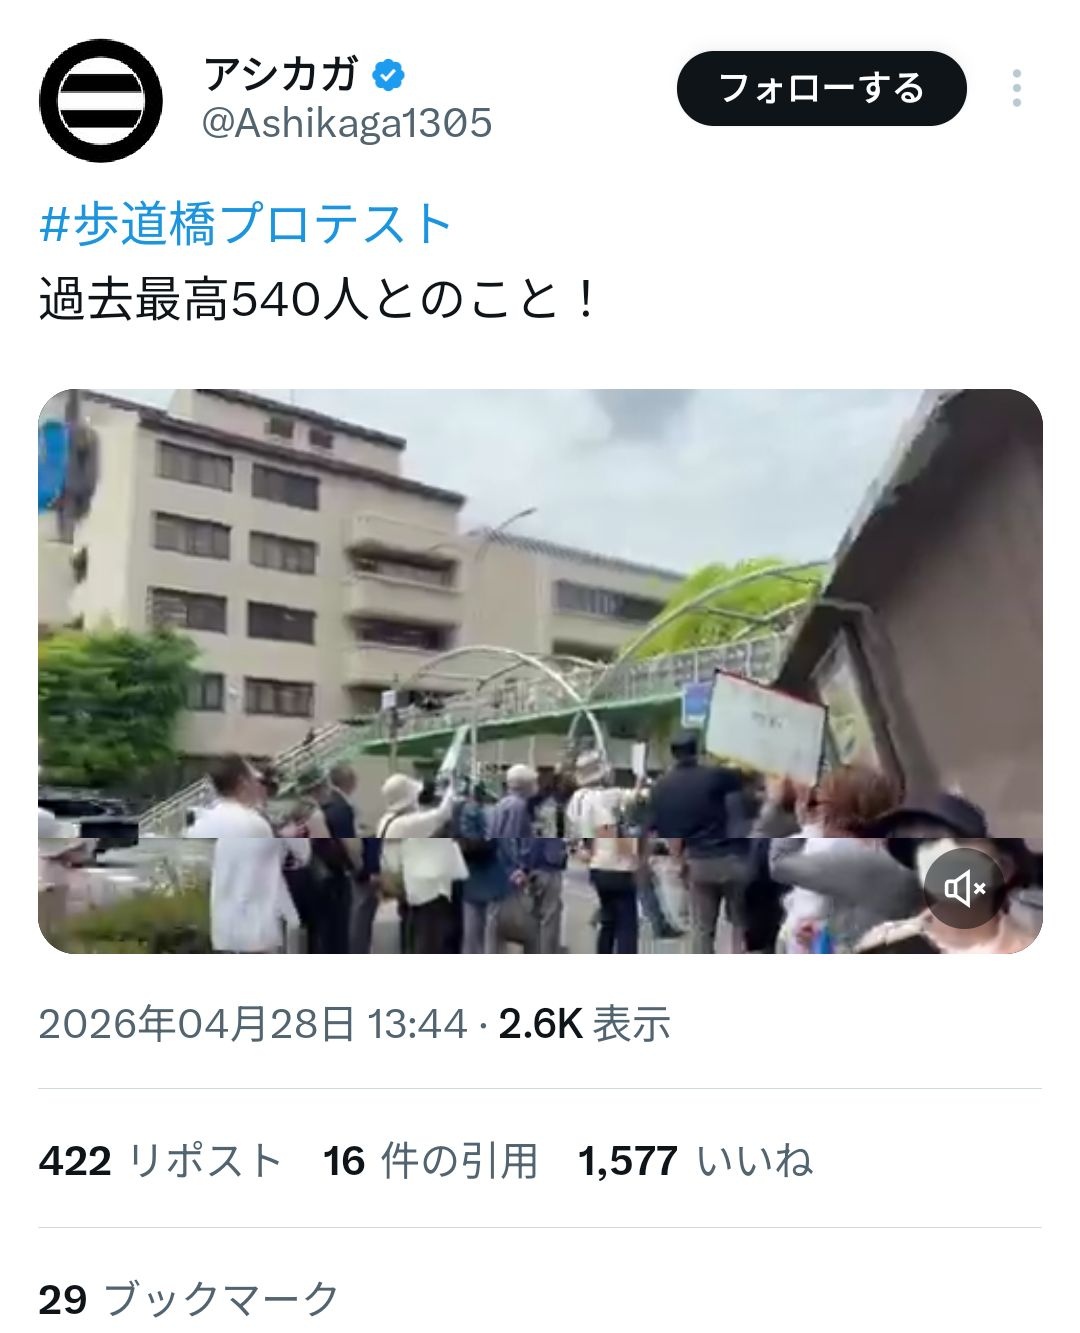Tap the フォローする button
Viewport: 1080px width, 1333px height.
click(x=822, y=88)
